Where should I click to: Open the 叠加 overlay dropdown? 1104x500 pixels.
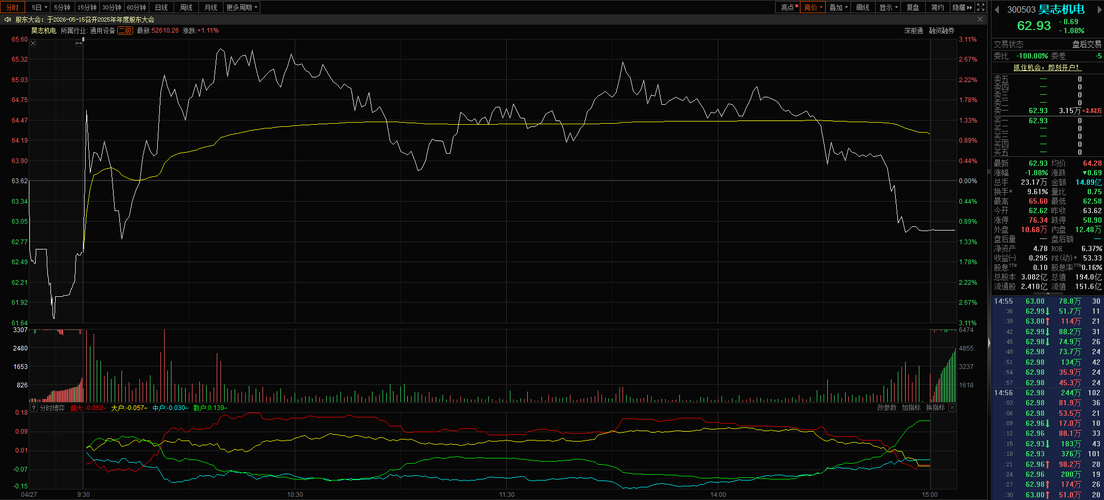point(839,7)
